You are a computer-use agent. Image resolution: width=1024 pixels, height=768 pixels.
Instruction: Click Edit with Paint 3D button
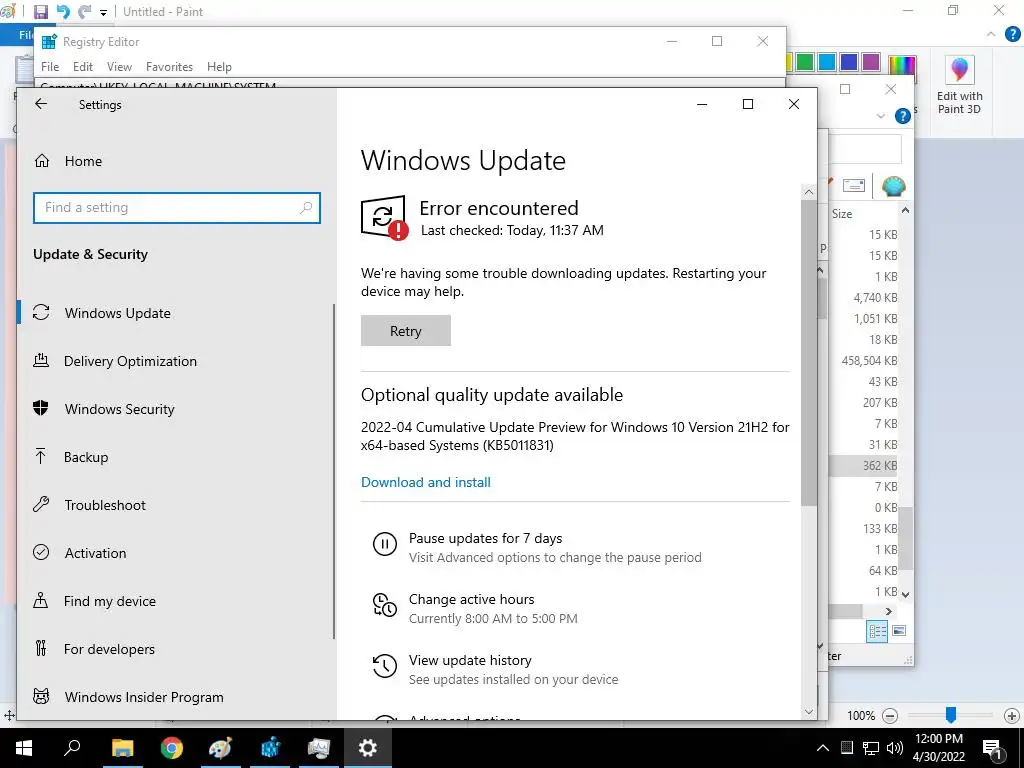coord(959,86)
